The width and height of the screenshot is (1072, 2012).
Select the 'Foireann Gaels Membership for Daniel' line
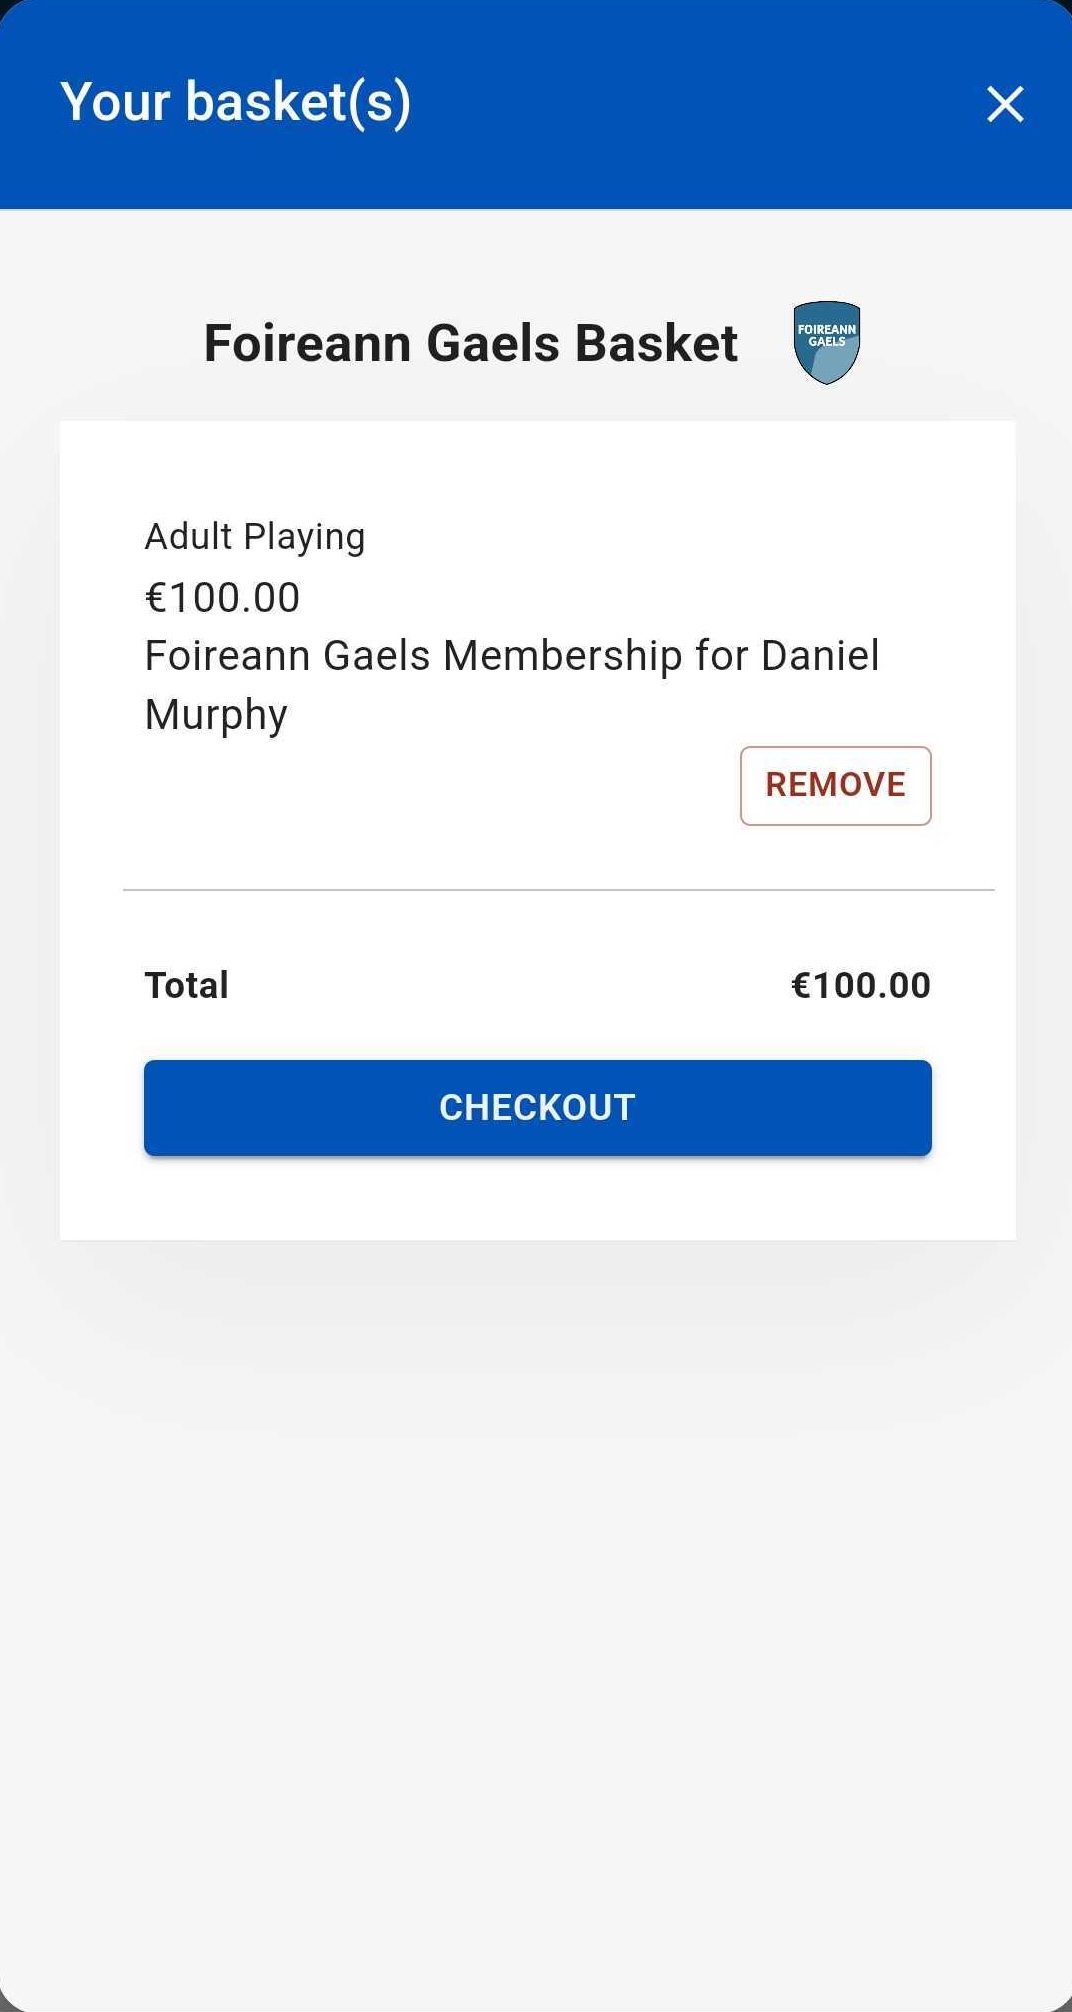point(512,656)
